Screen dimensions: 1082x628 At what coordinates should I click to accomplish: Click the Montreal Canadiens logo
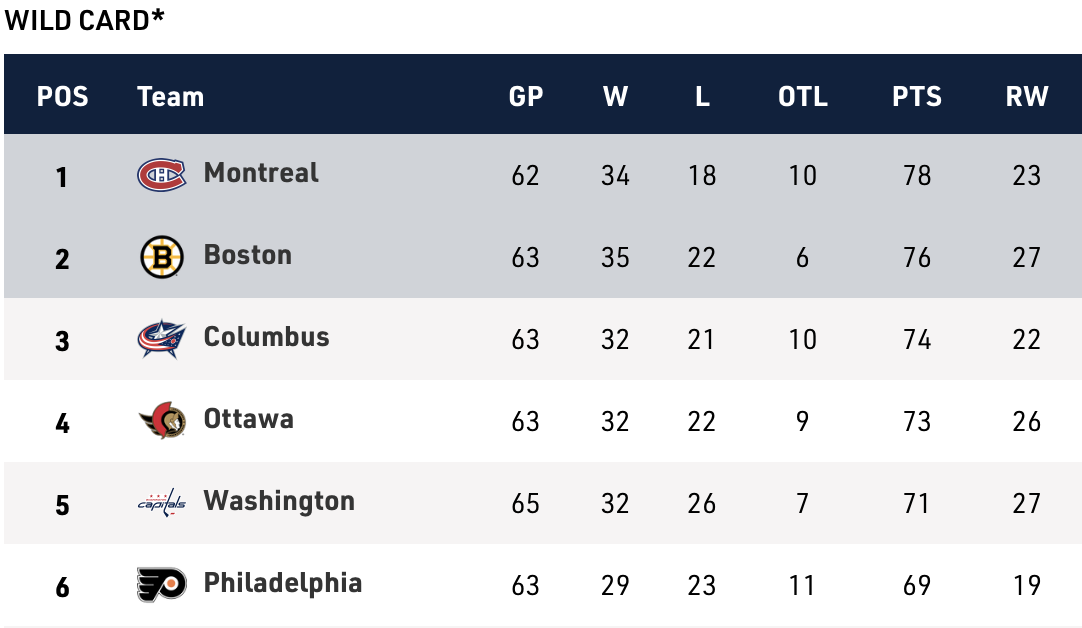[x=161, y=175]
